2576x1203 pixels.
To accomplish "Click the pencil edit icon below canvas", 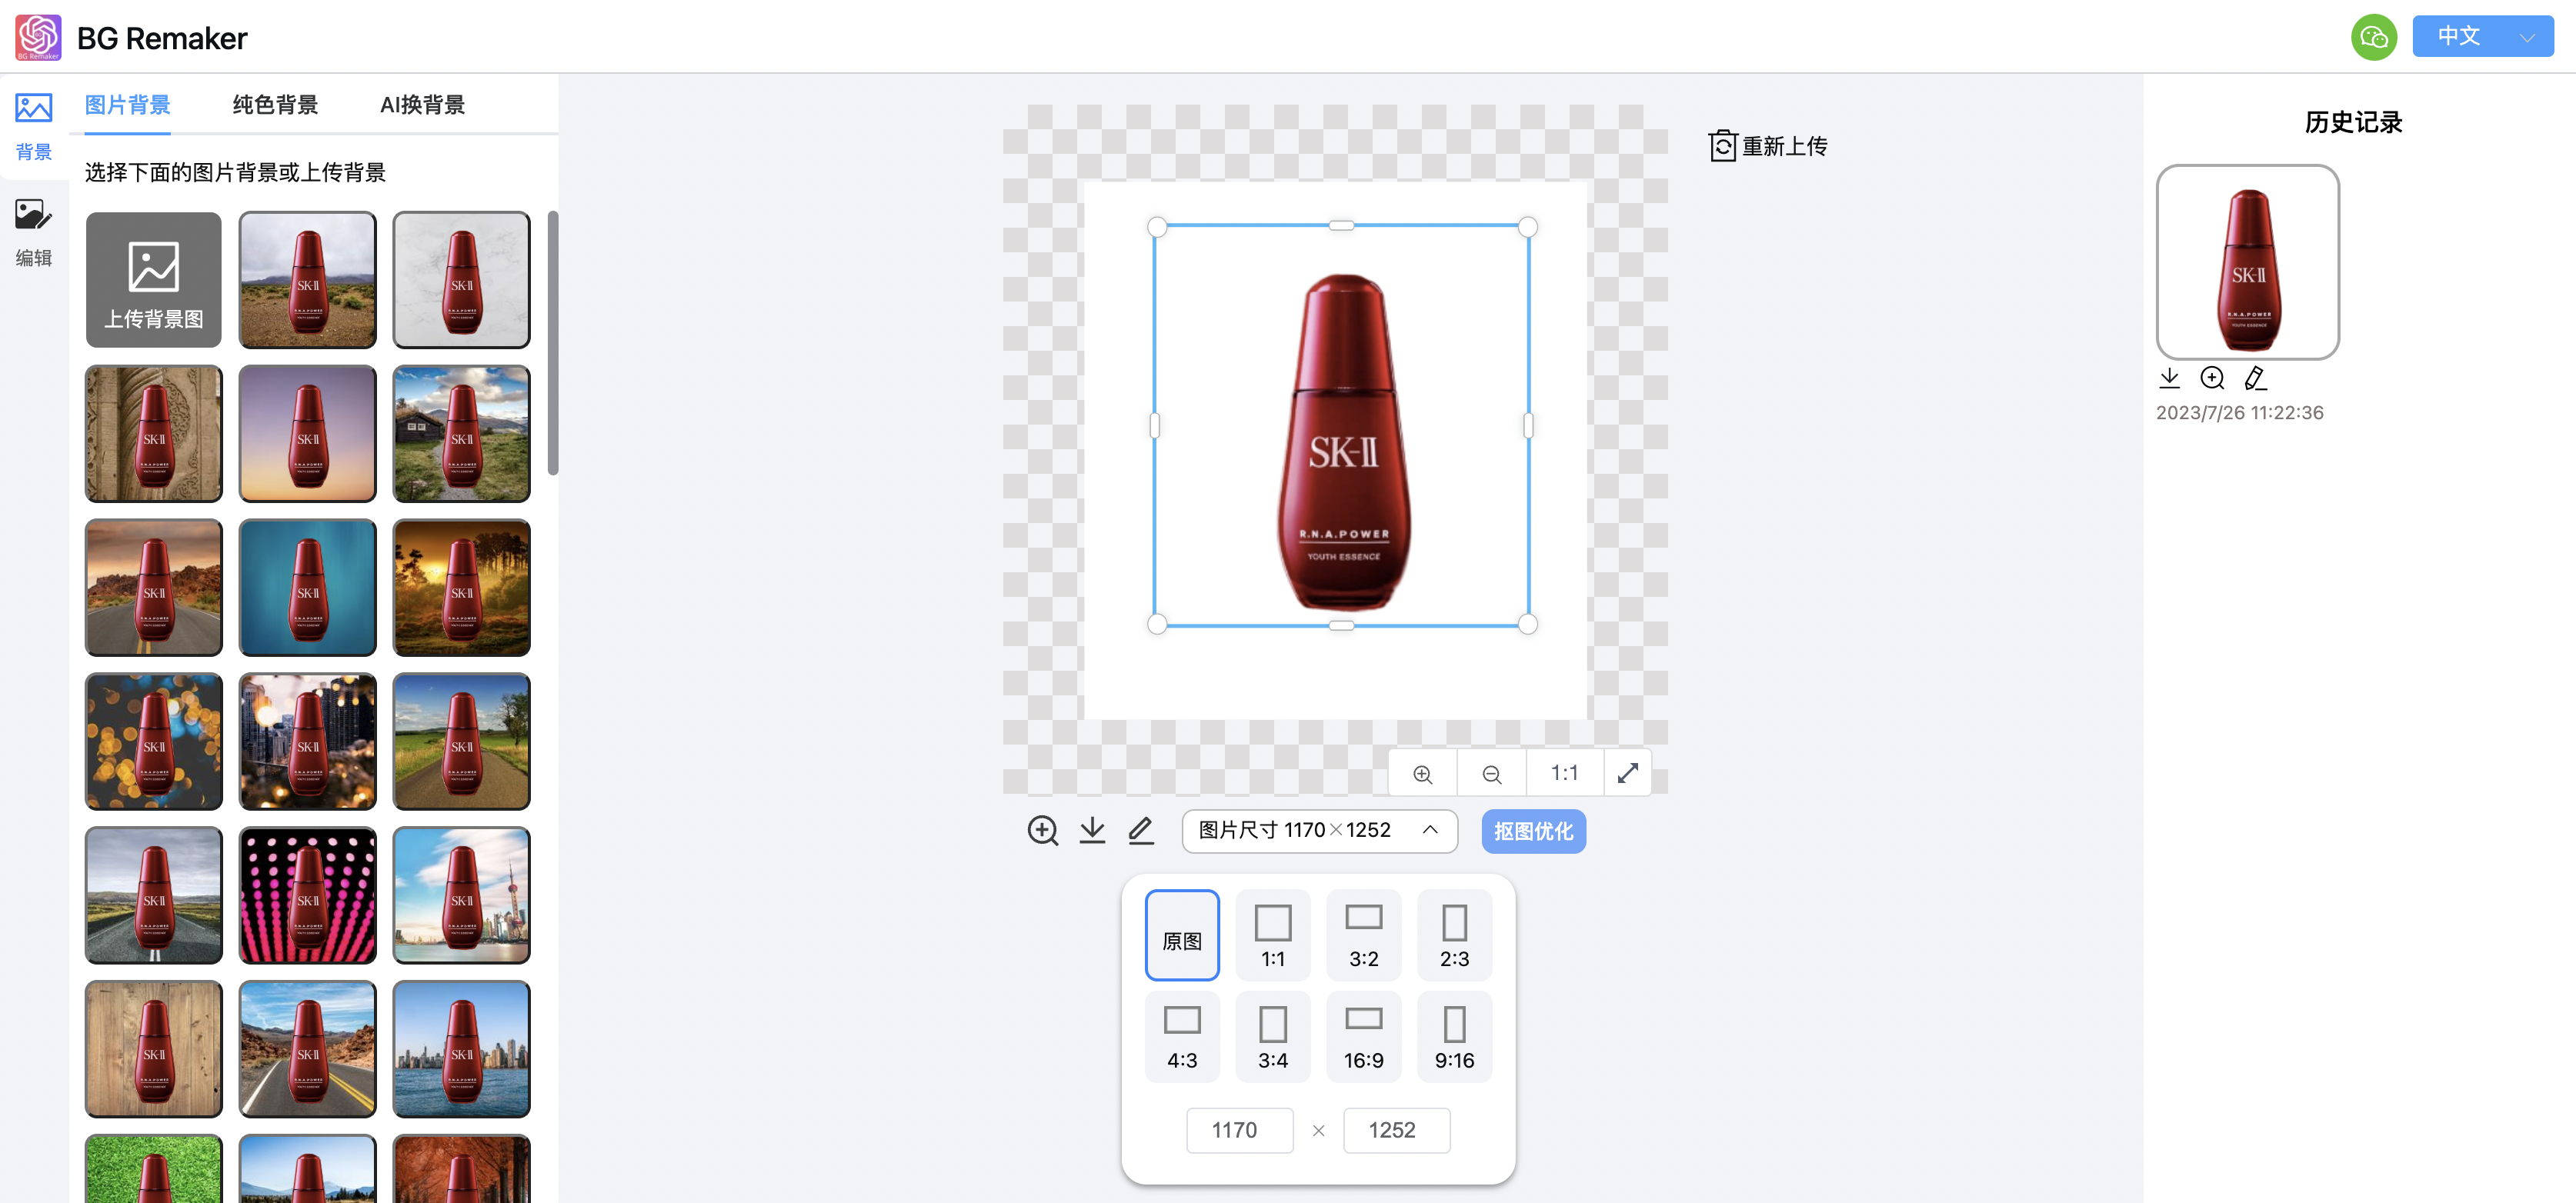I will [x=1140, y=830].
